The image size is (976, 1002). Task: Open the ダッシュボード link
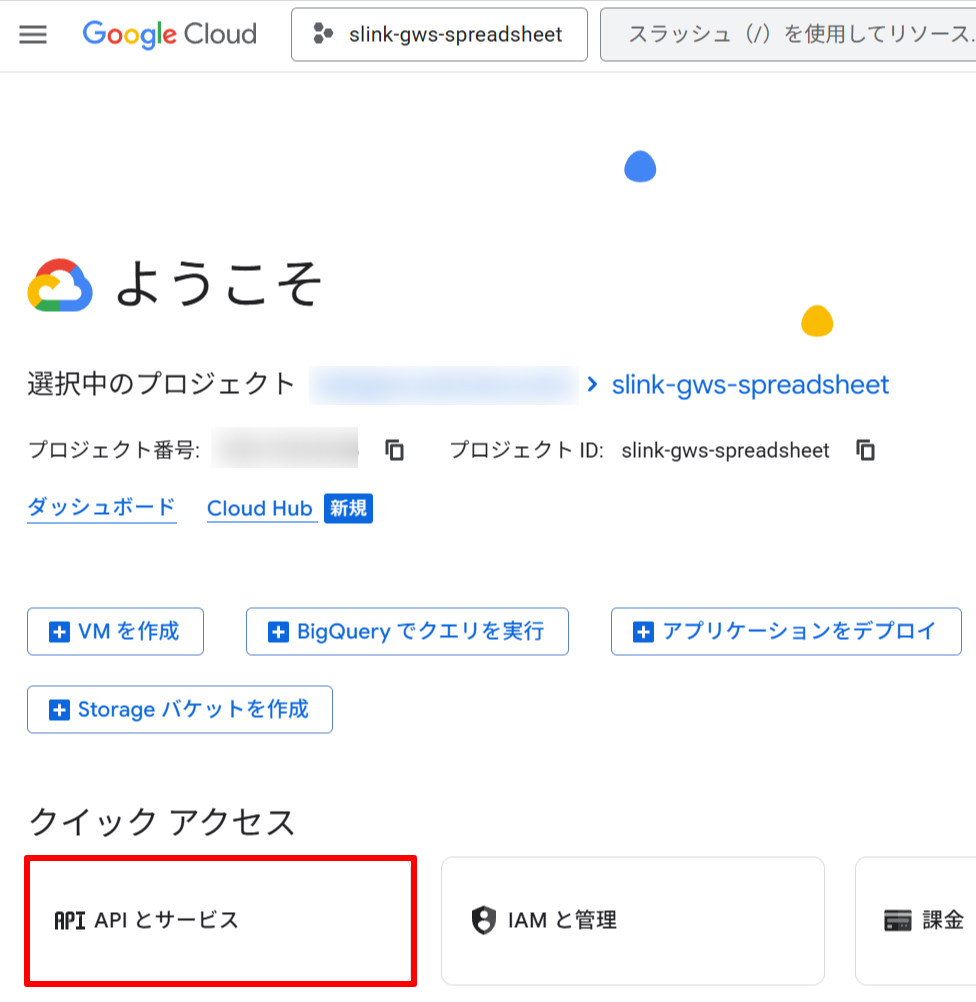tap(102, 508)
